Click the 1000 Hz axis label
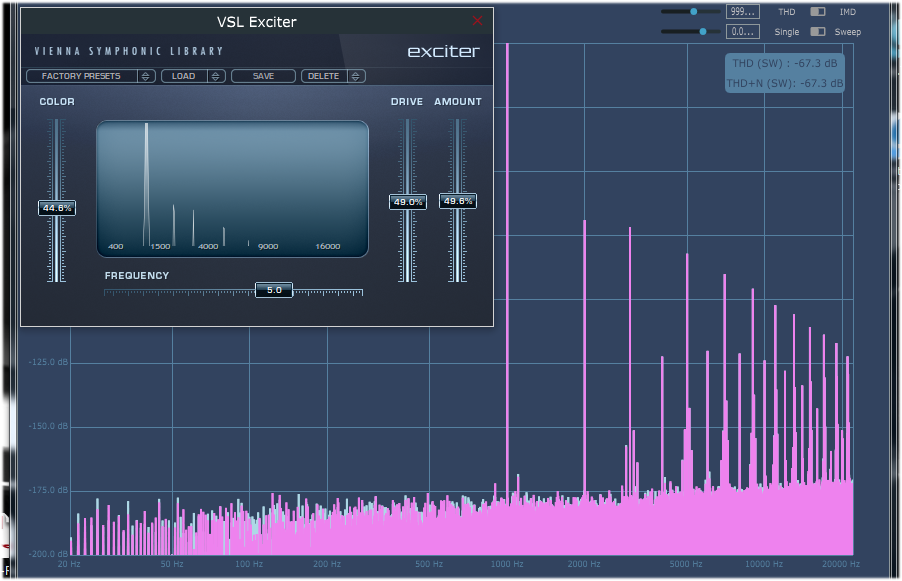The image size is (902, 581). [507, 564]
